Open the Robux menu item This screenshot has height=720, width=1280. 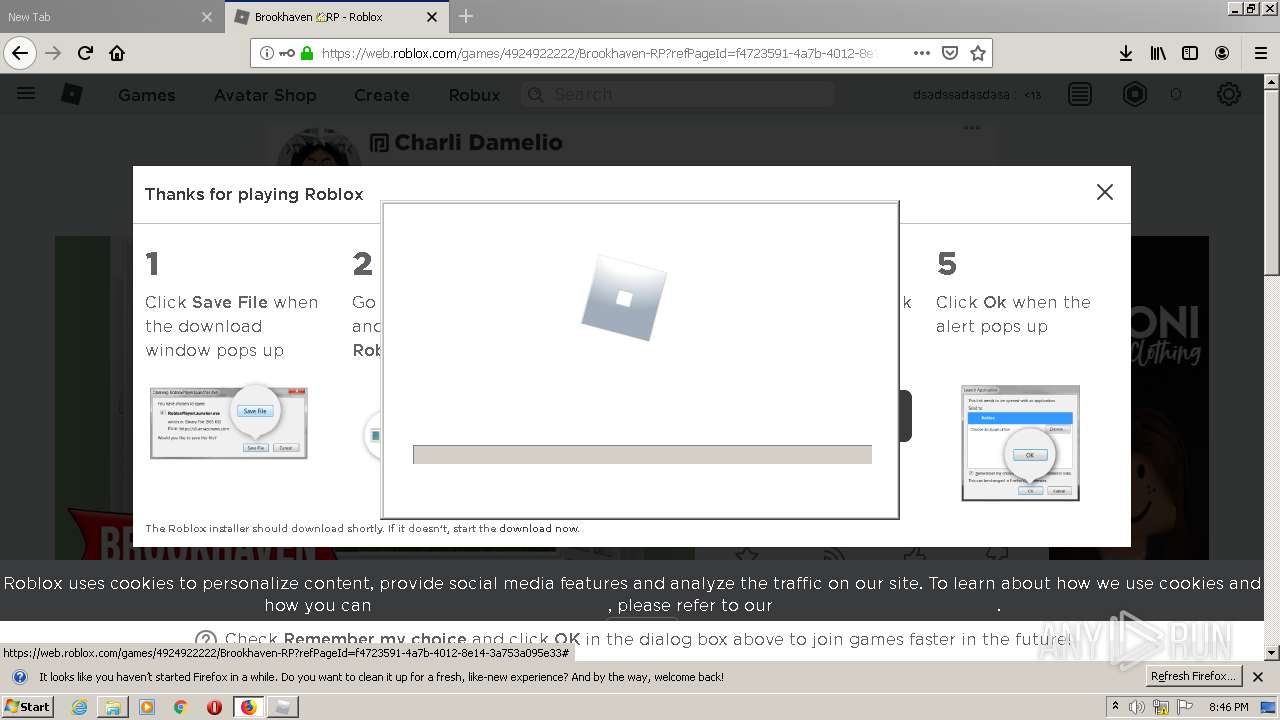pos(474,95)
